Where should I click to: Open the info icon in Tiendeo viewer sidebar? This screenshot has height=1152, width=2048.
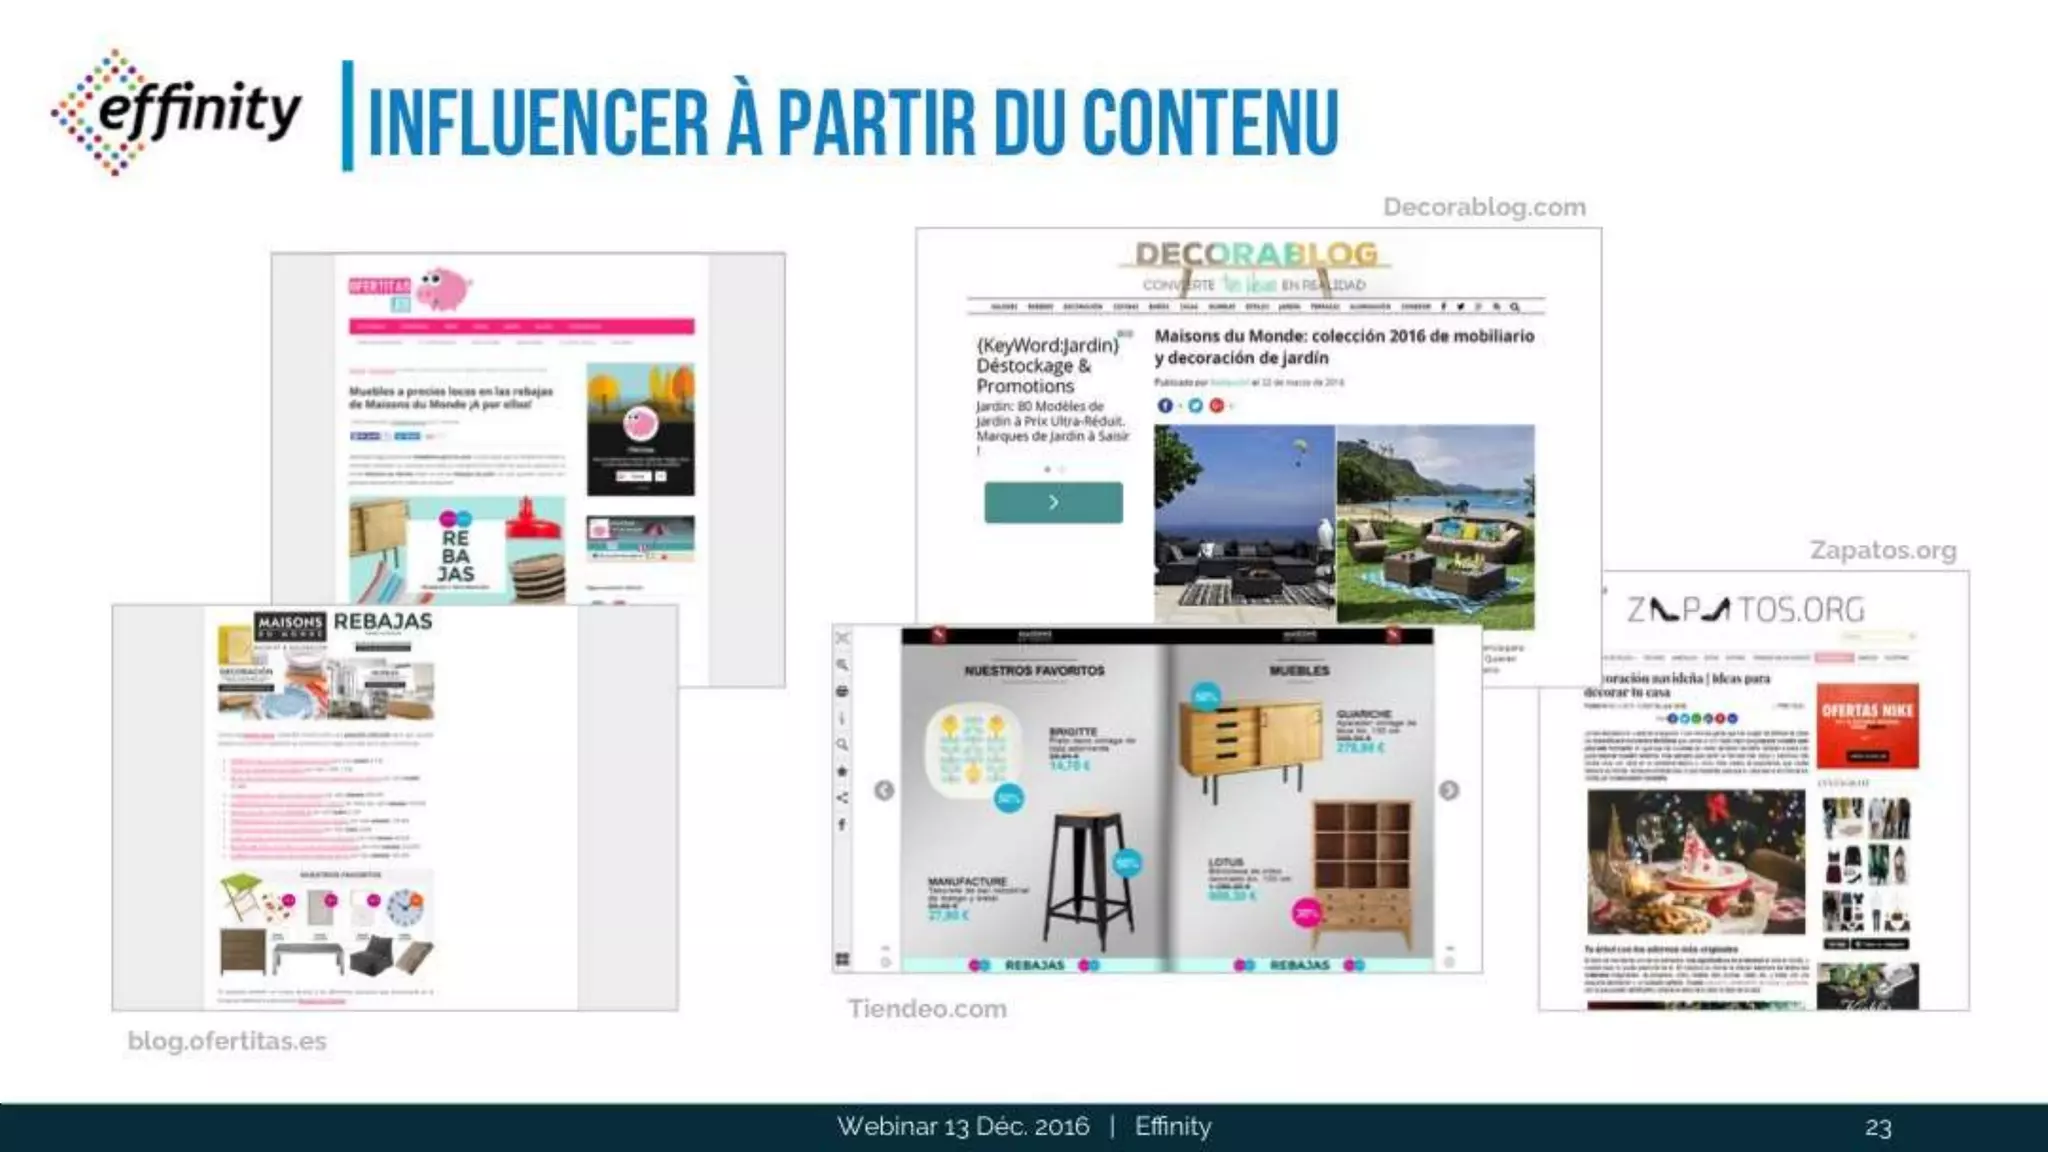point(842,718)
